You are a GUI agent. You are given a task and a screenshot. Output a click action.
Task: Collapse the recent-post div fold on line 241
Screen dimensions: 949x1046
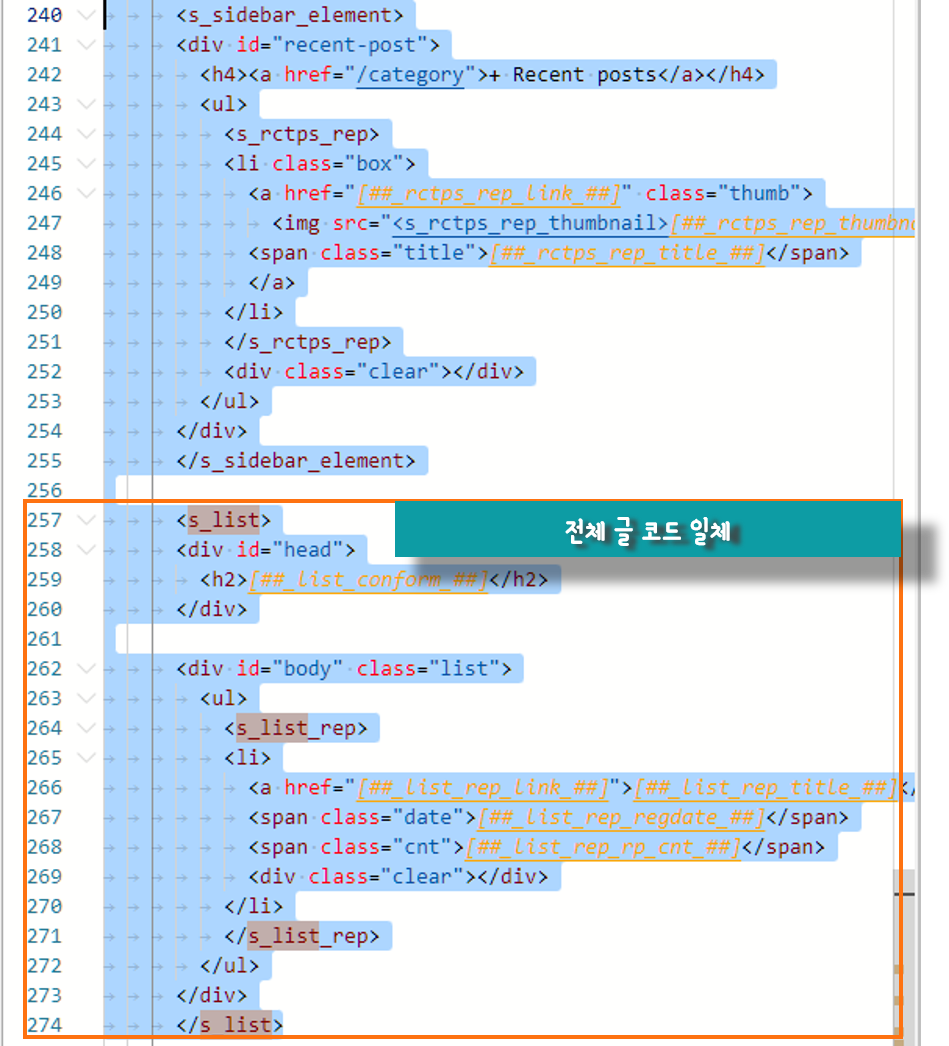[86, 44]
